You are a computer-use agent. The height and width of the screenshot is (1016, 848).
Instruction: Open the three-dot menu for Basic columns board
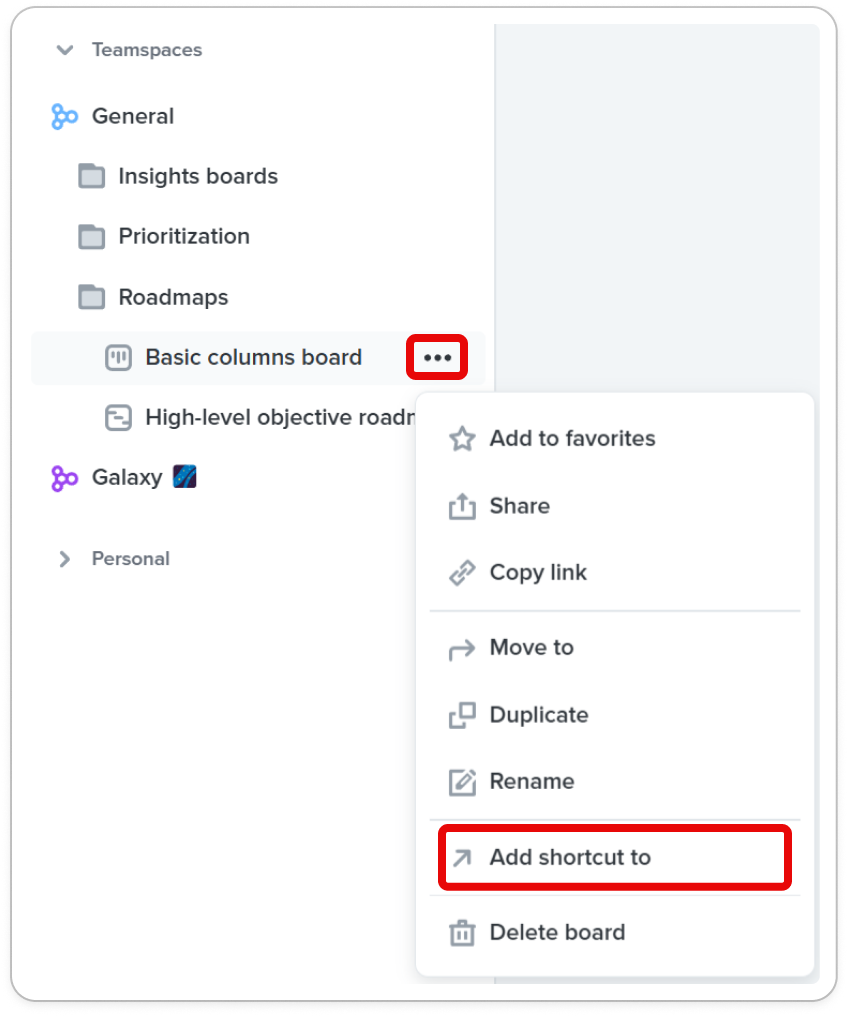[437, 358]
